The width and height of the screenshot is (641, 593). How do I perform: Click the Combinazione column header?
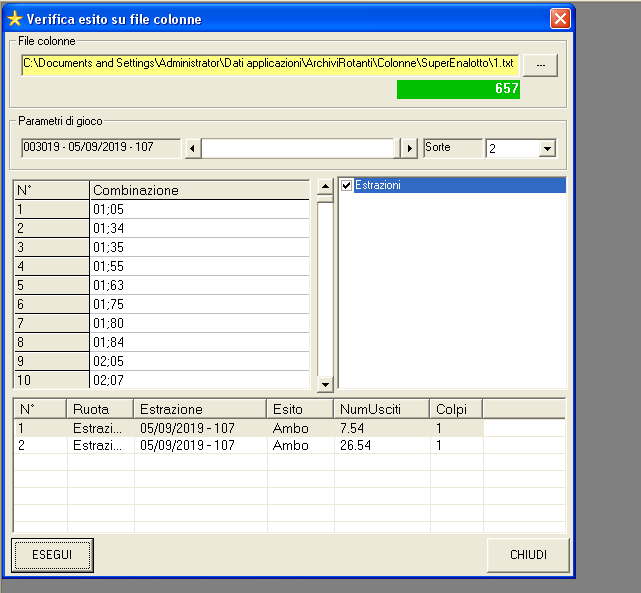click(199, 190)
